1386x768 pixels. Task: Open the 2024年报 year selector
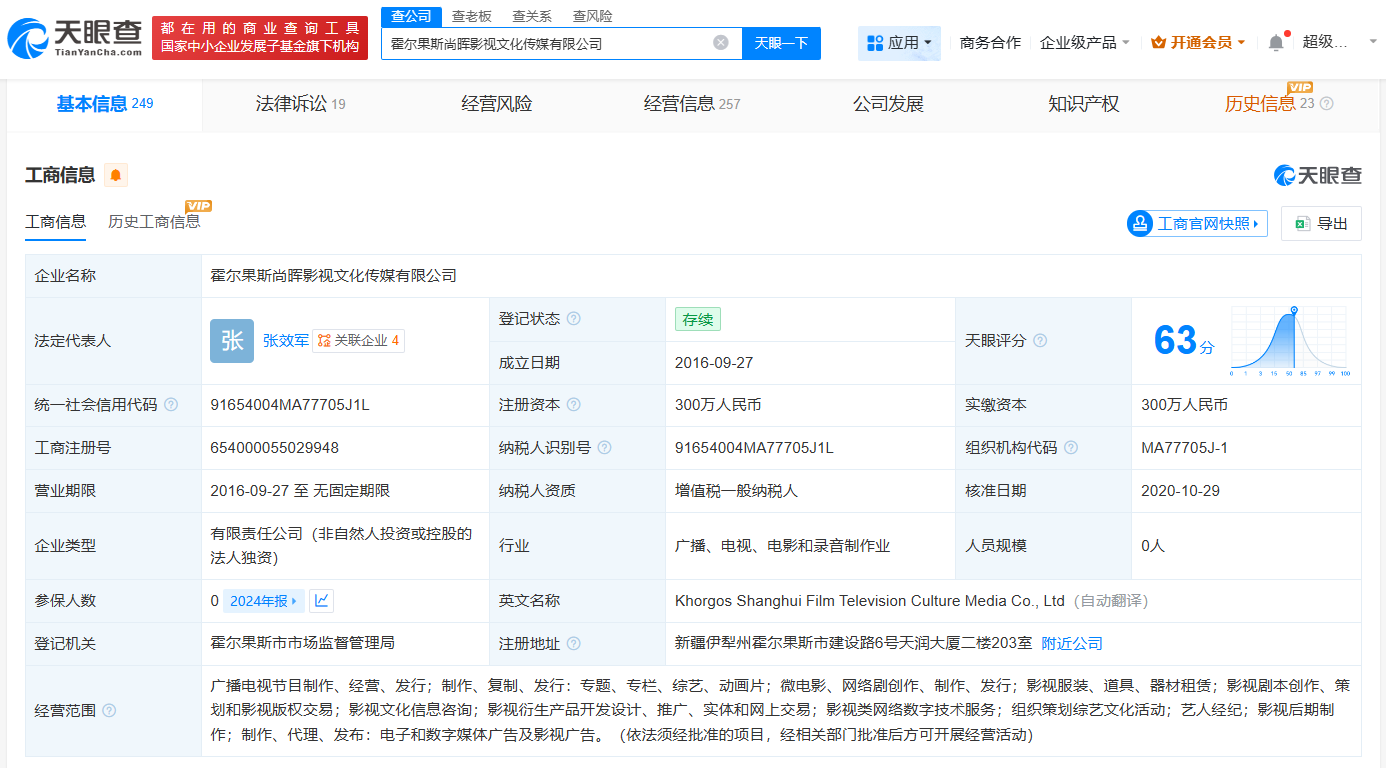[264, 601]
